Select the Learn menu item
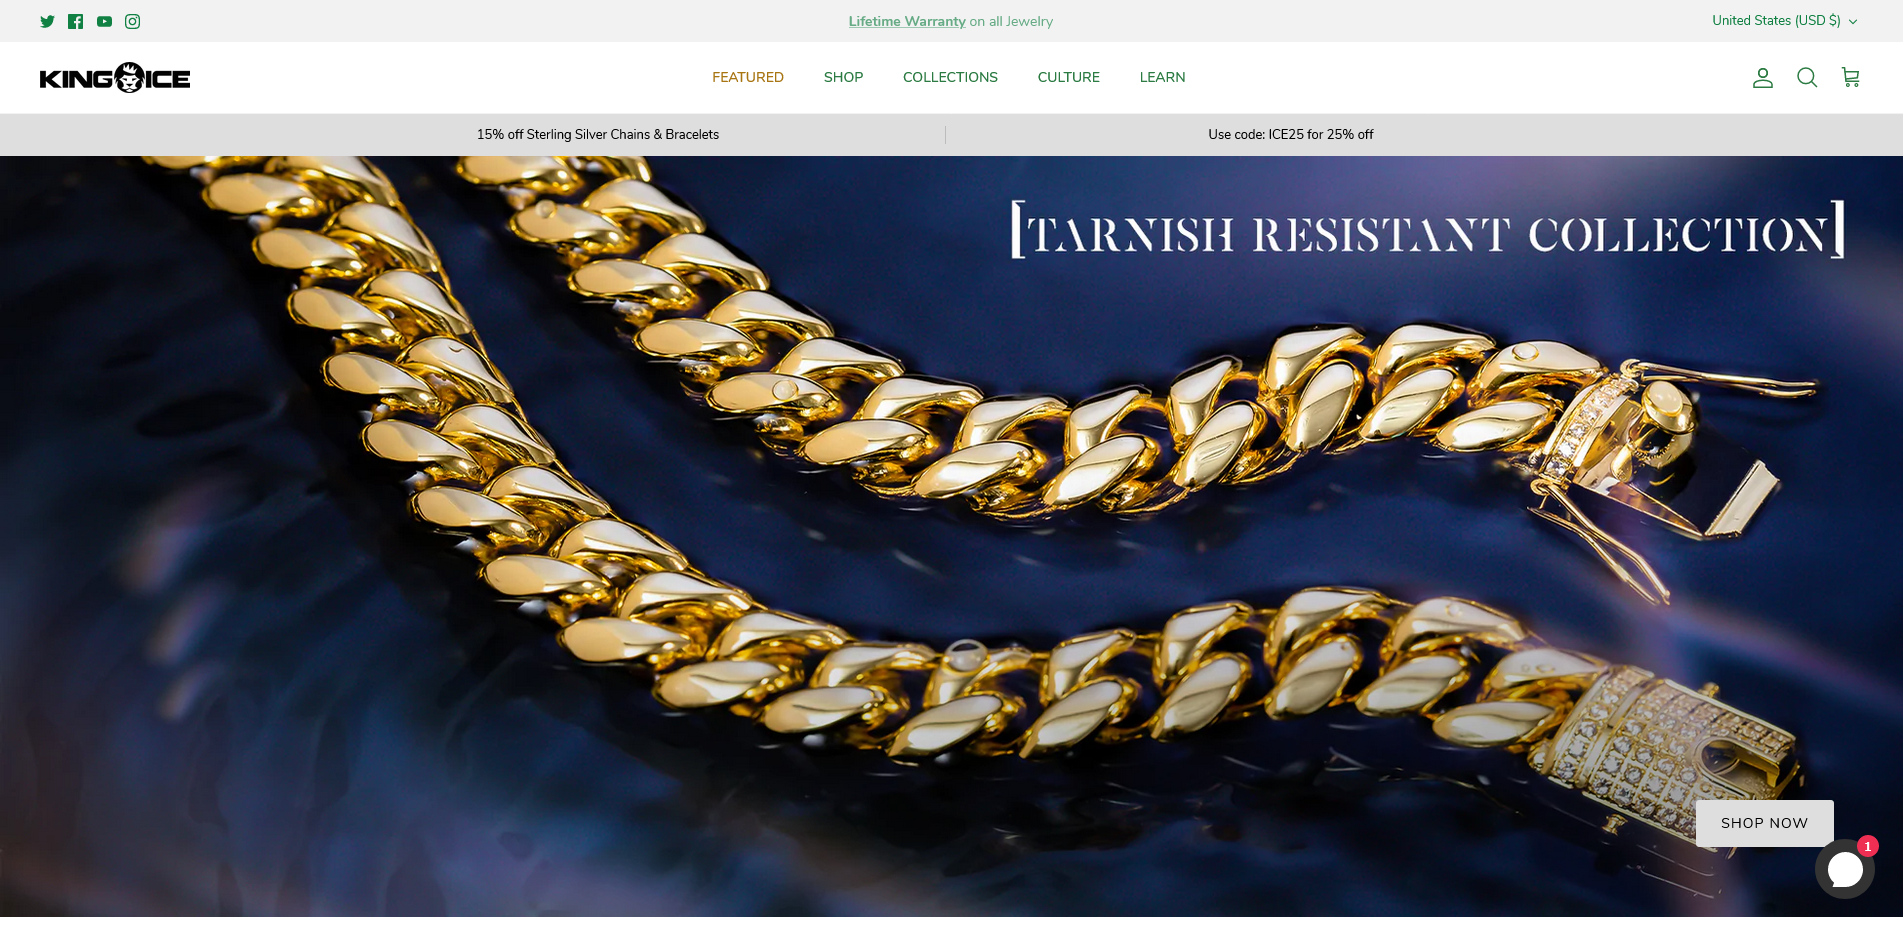The height and width of the screenshot is (927, 1903). 1162,78
